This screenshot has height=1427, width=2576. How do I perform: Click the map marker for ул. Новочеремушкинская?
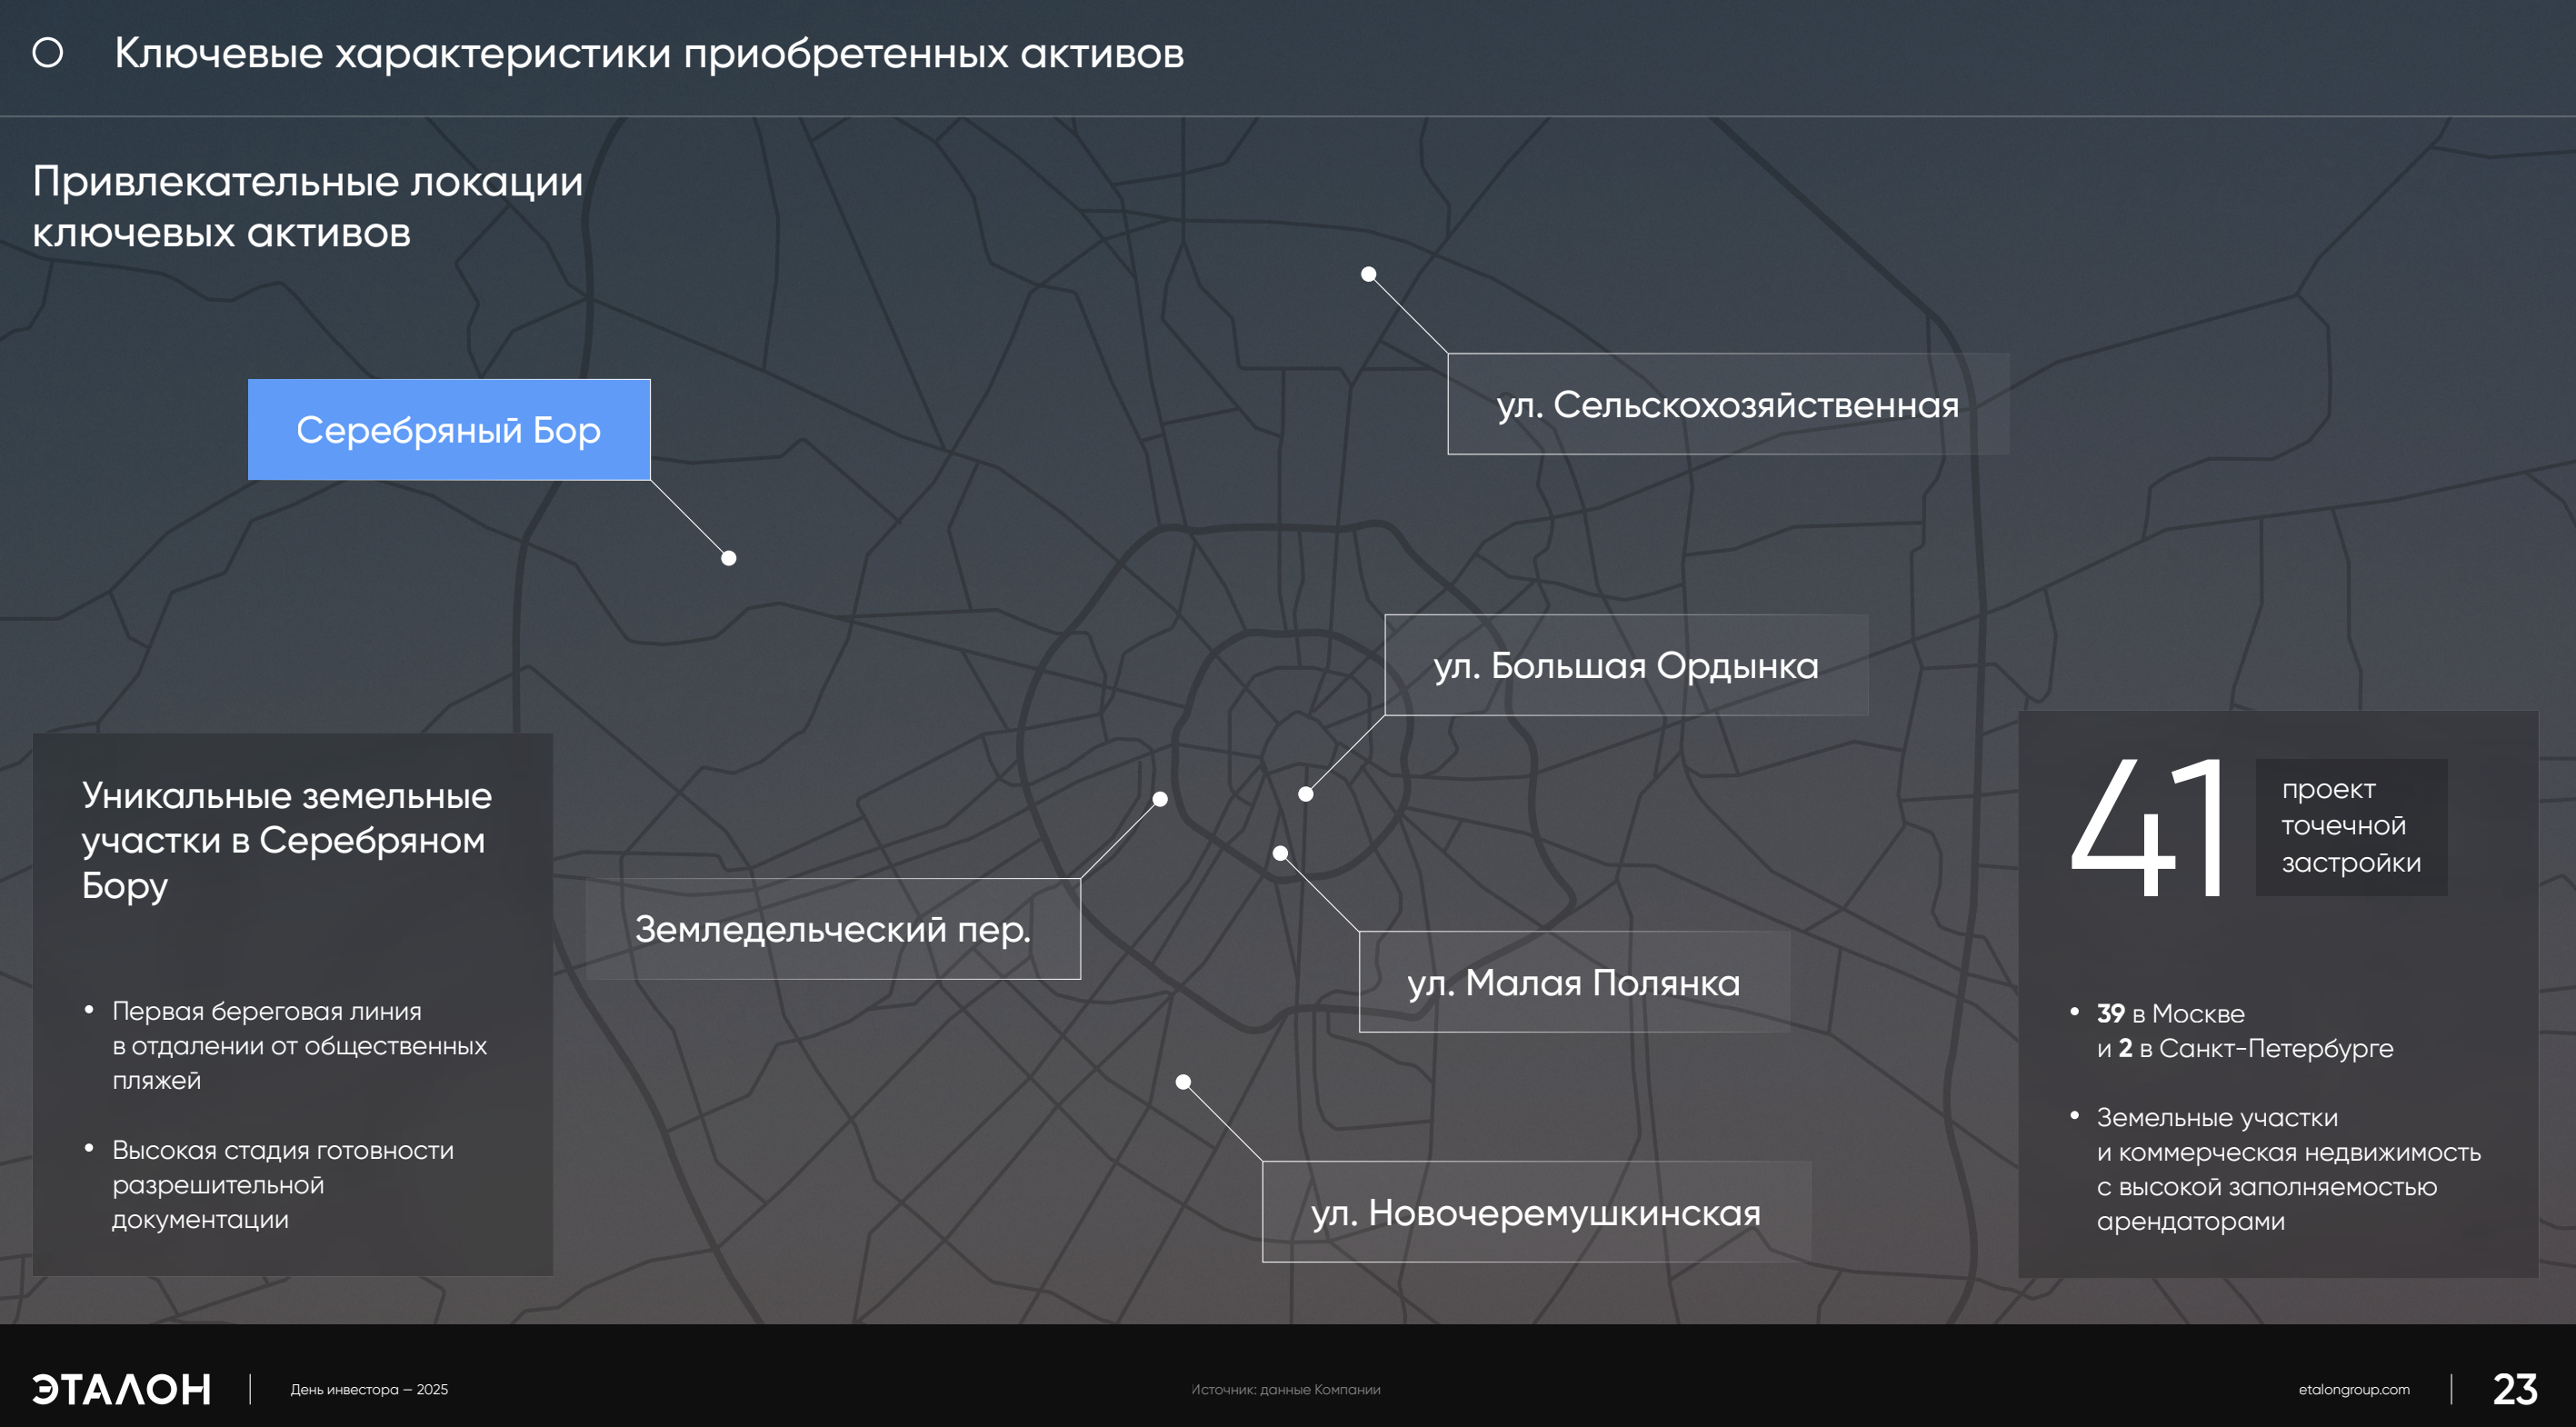coord(1183,1082)
